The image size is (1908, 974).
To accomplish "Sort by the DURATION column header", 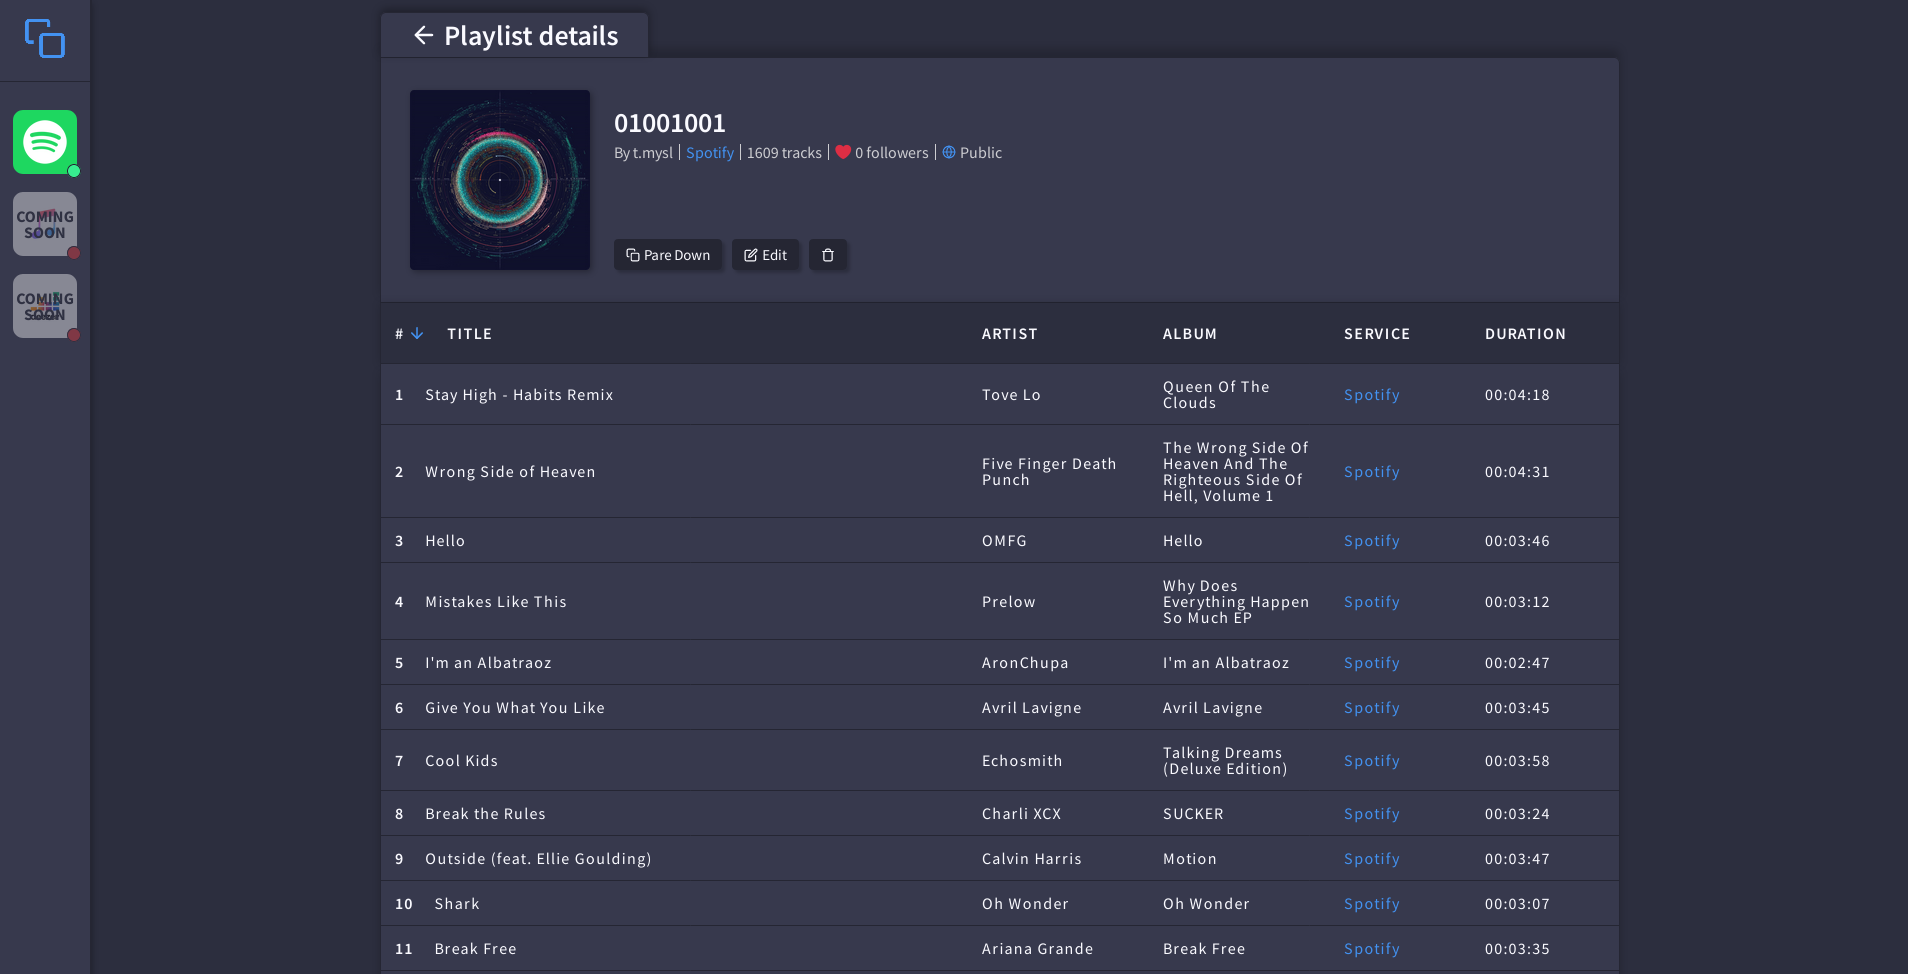I will pyautogui.click(x=1525, y=334).
